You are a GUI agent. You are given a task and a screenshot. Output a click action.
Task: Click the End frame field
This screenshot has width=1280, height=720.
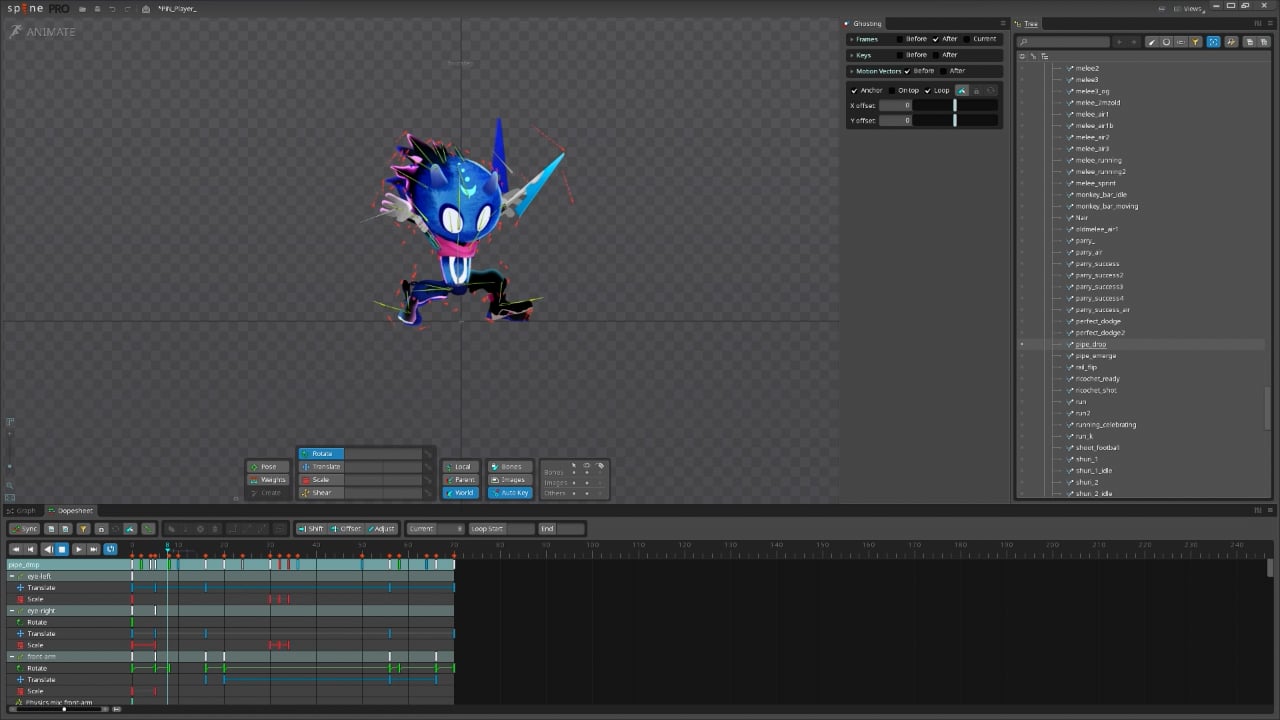(561, 529)
